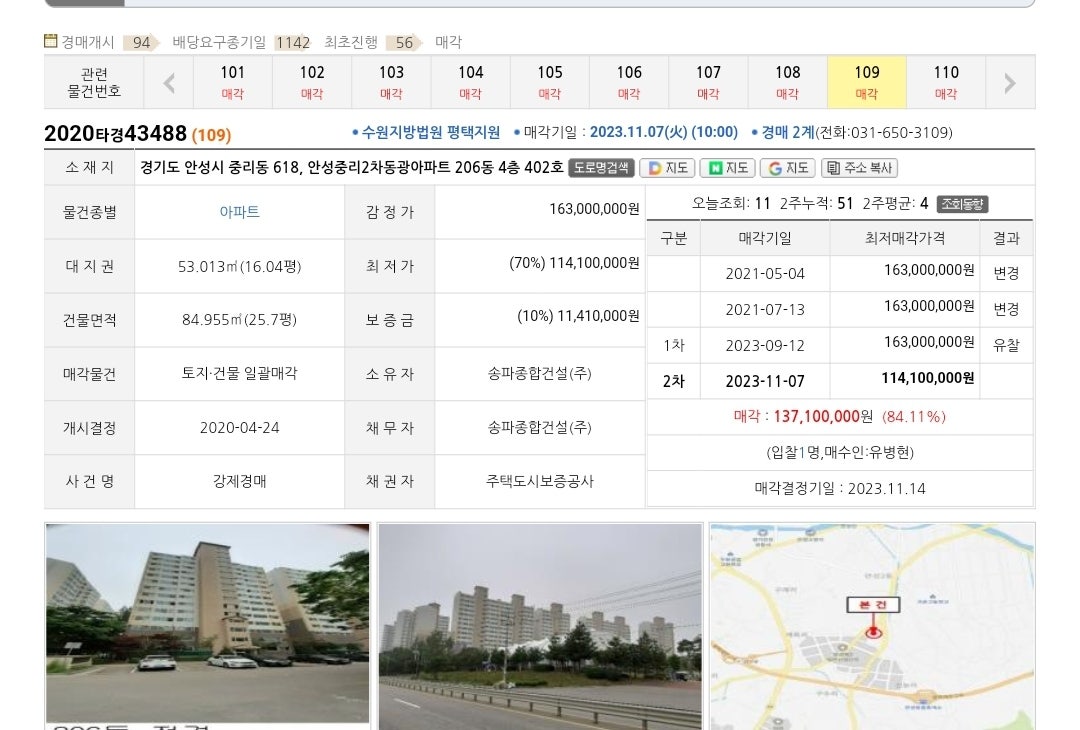Image resolution: width=1080 pixels, height=730 pixels.
Task: Select related item 107
Action: (708, 82)
